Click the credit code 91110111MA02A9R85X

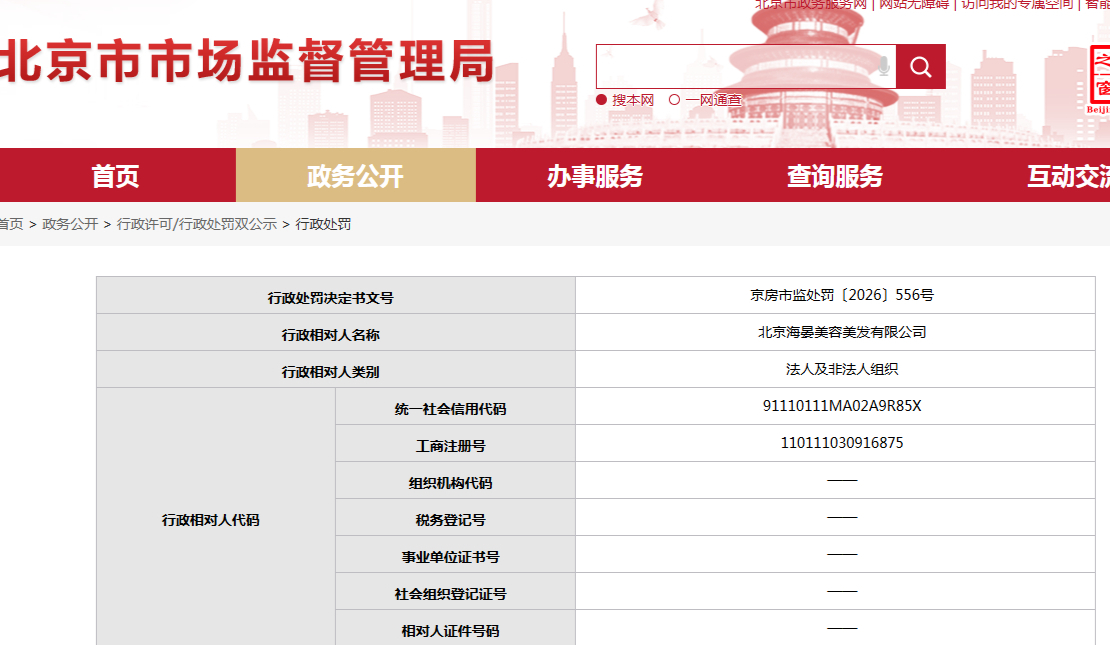coord(842,406)
